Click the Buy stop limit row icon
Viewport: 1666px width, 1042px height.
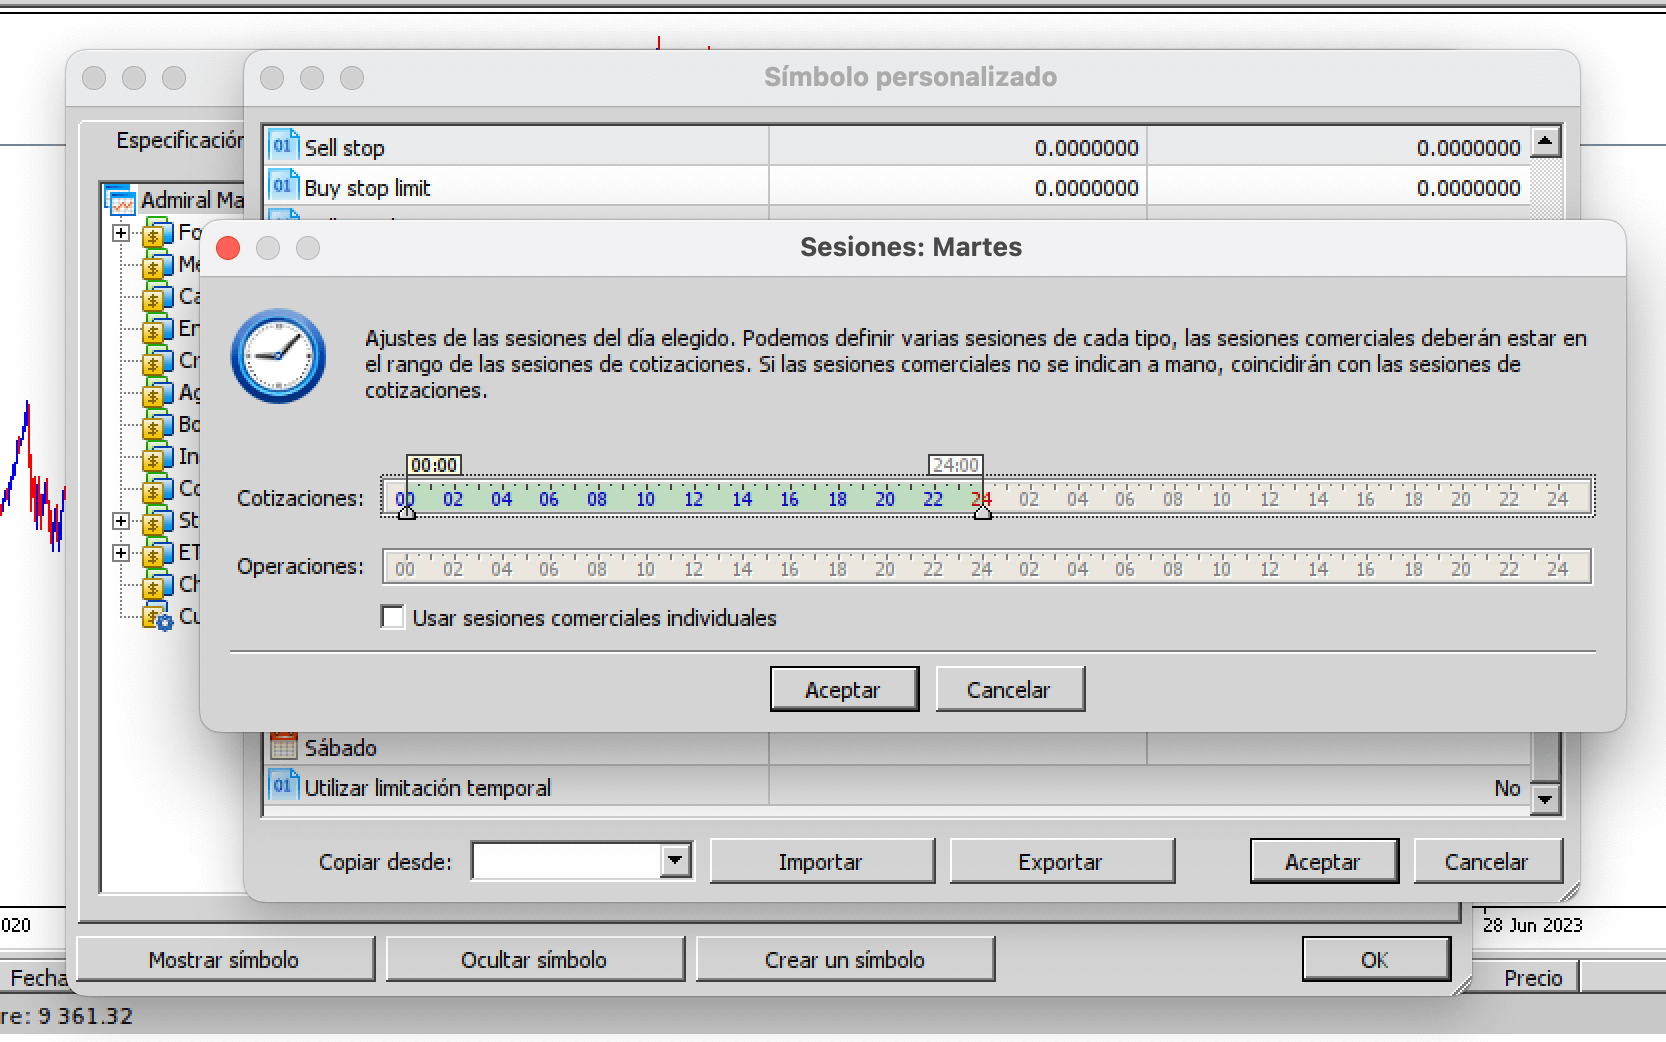pos(283,186)
